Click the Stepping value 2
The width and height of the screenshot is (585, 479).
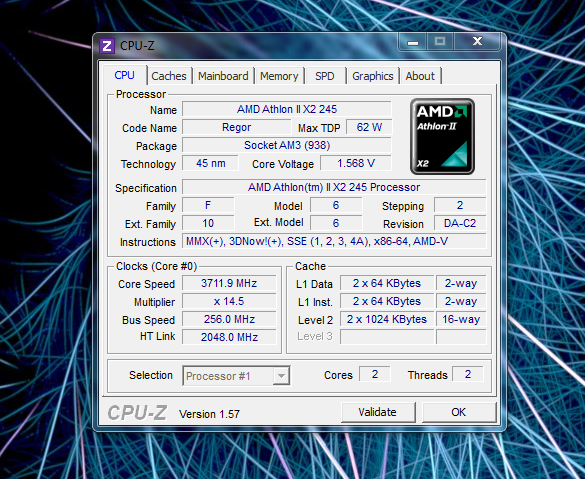[460, 205]
